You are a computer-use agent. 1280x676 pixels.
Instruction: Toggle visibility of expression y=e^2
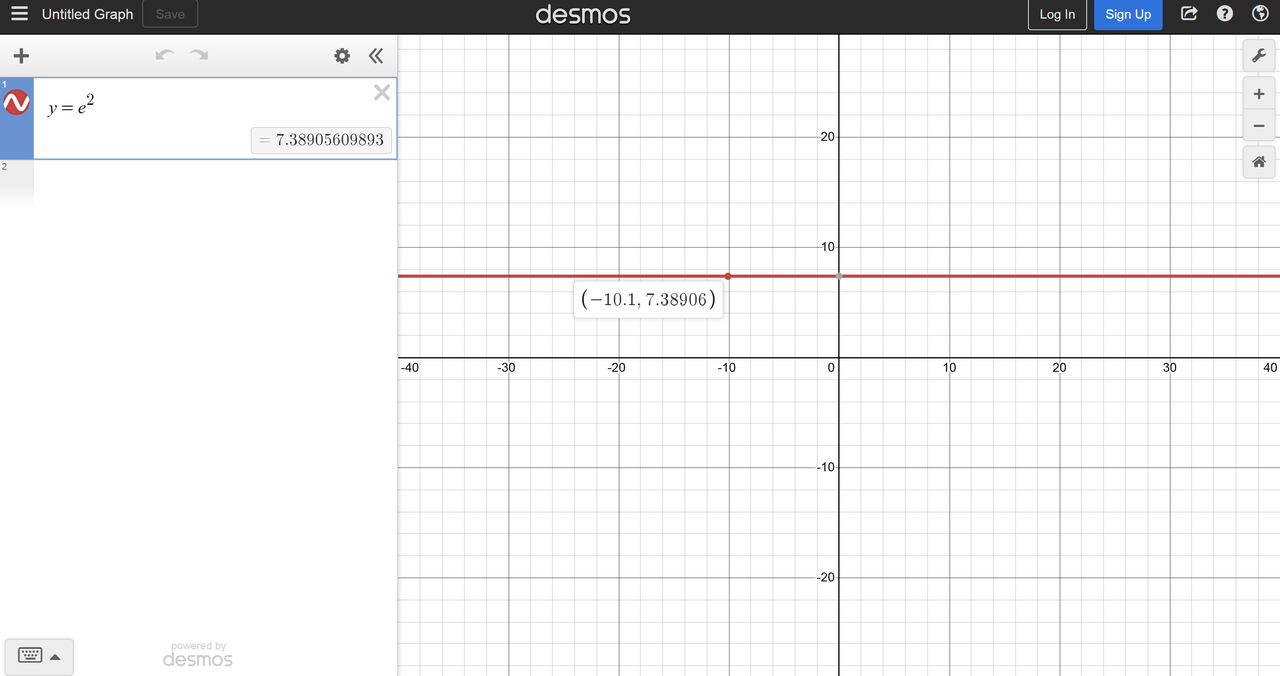coord(17,103)
